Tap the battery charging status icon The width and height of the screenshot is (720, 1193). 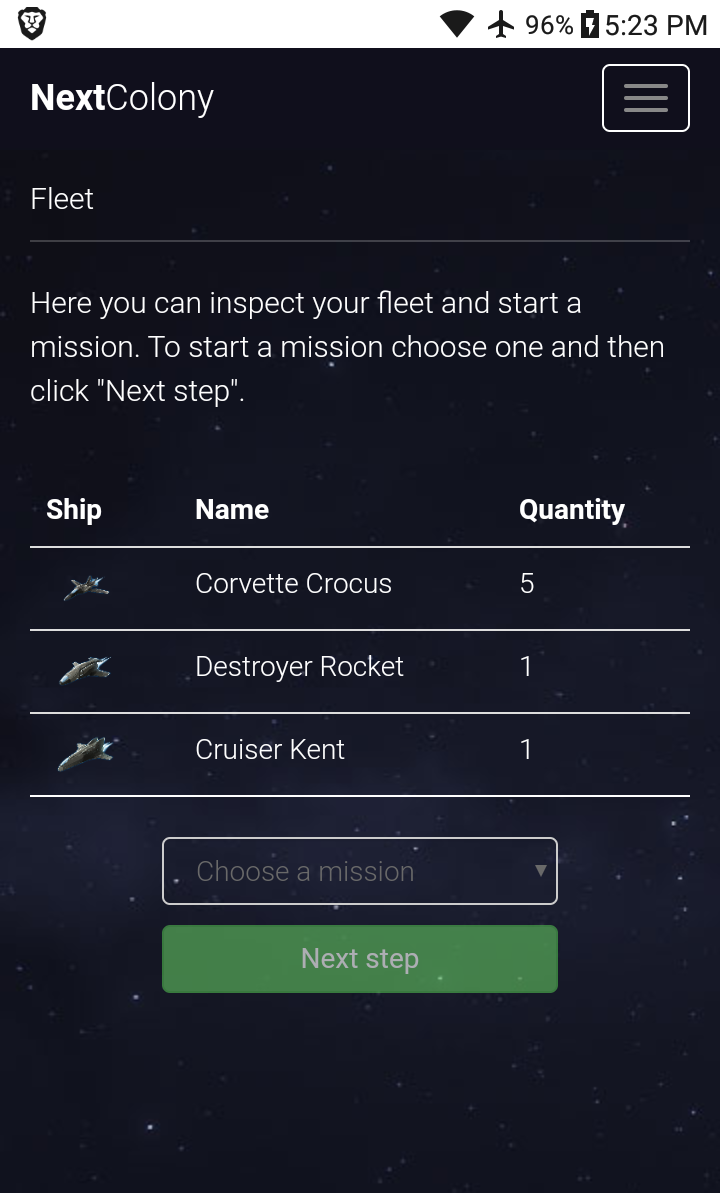[590, 24]
